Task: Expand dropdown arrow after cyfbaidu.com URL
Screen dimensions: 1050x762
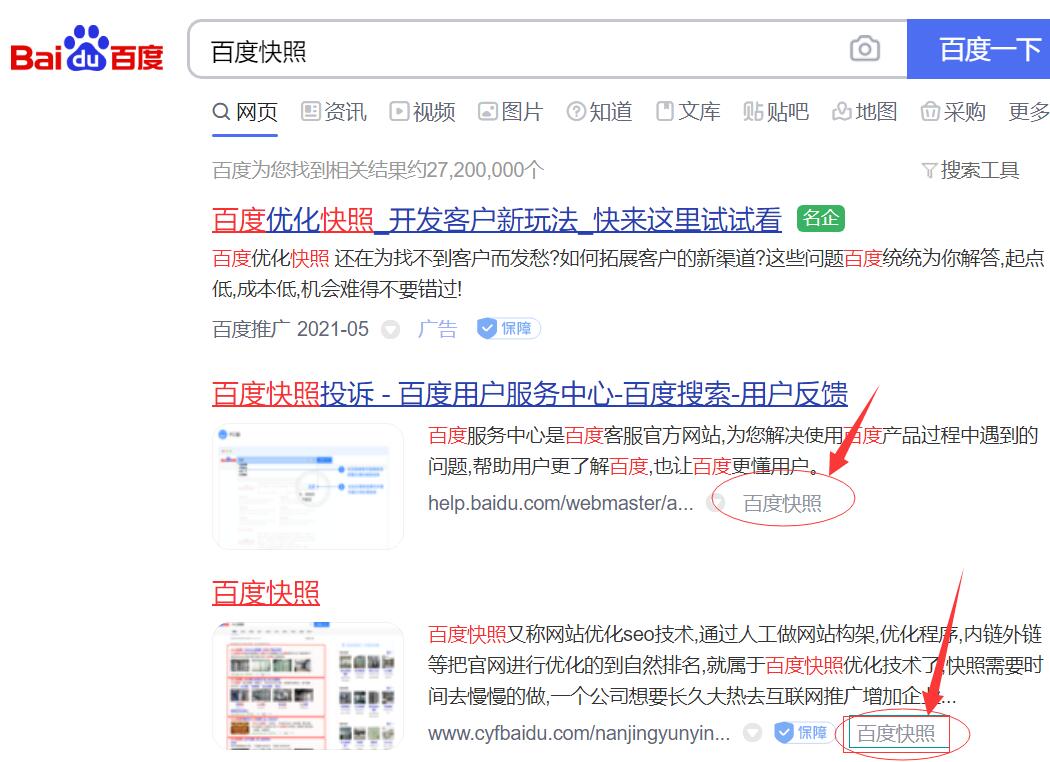Action: click(753, 733)
